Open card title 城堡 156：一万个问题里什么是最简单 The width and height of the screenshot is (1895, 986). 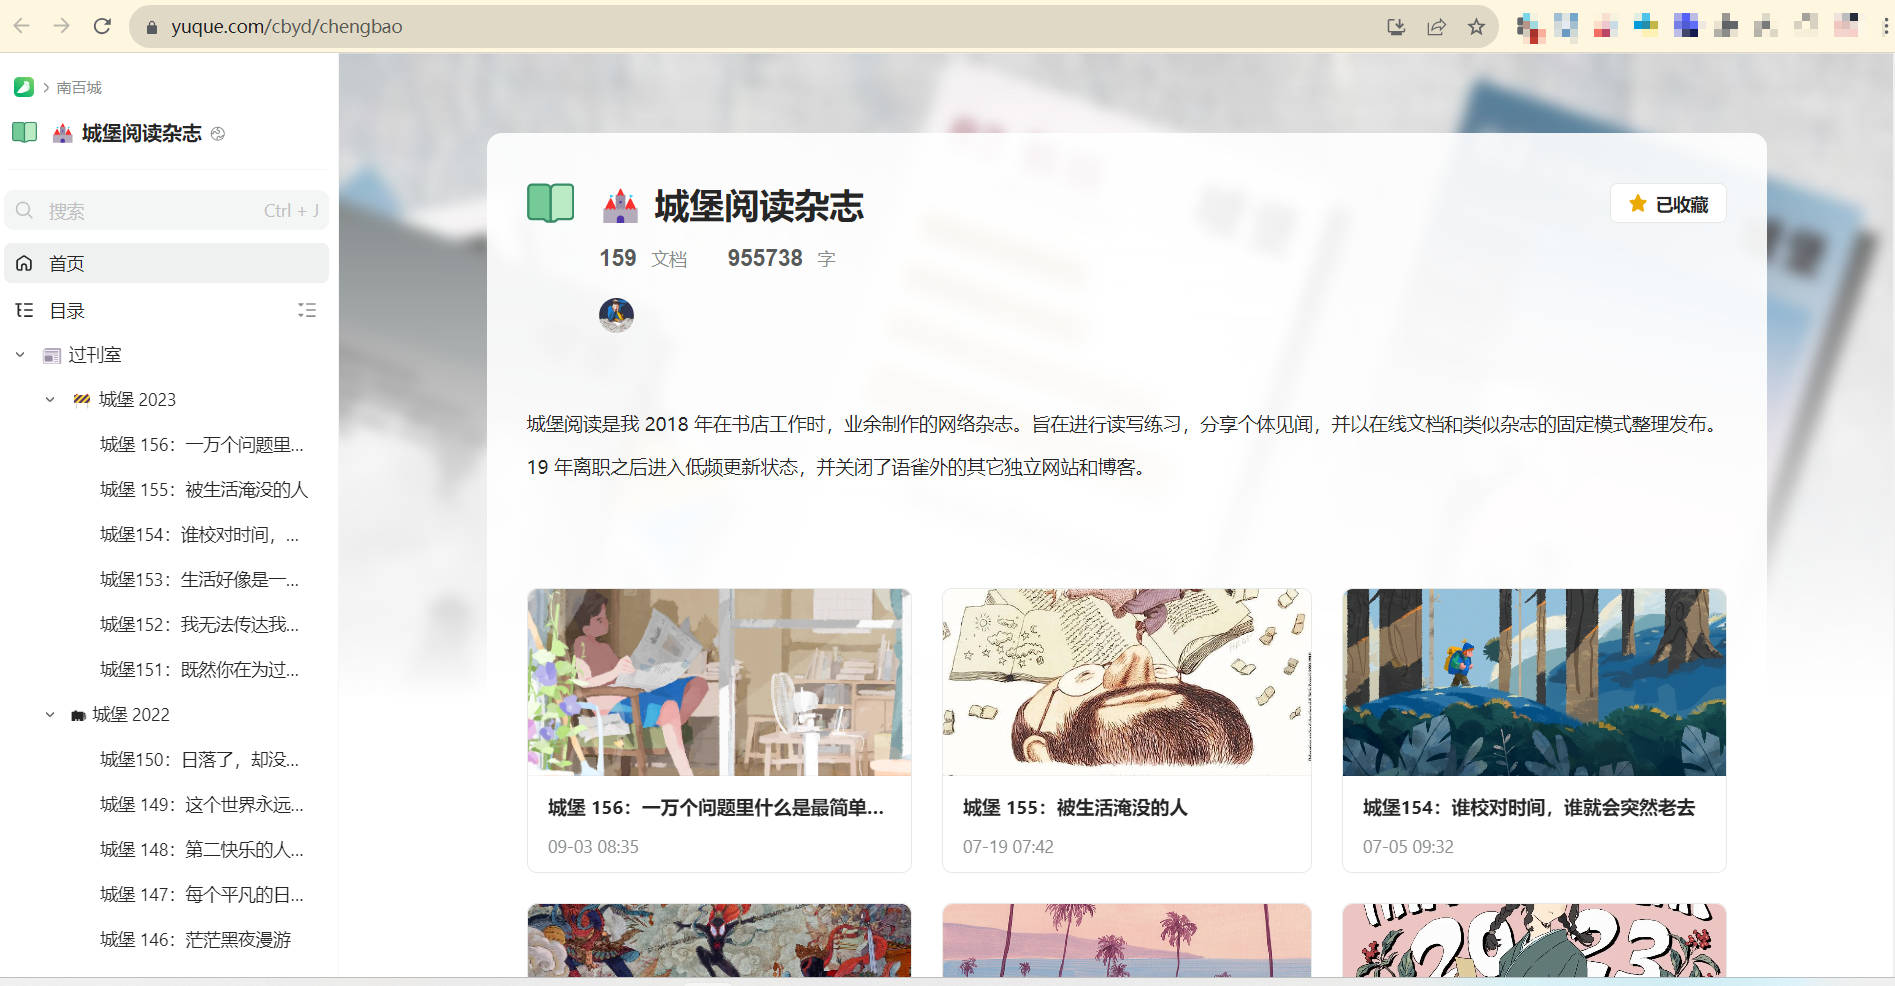coord(716,808)
